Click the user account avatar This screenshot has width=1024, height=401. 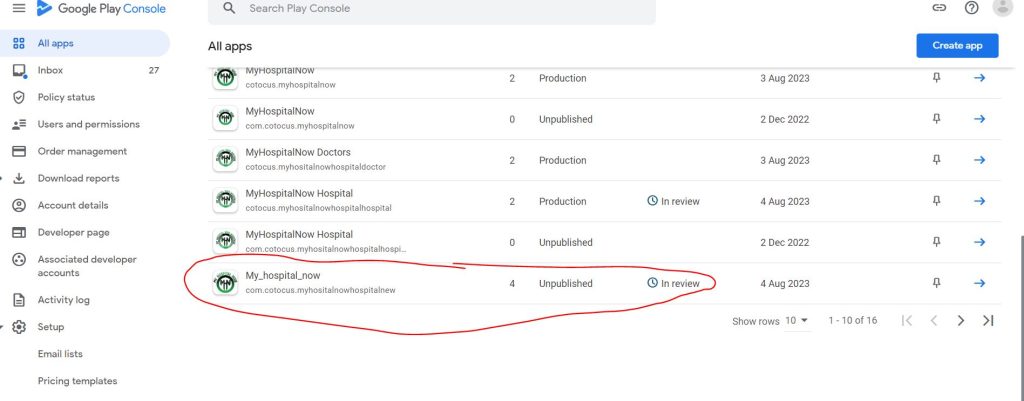pyautogui.click(x=1002, y=8)
